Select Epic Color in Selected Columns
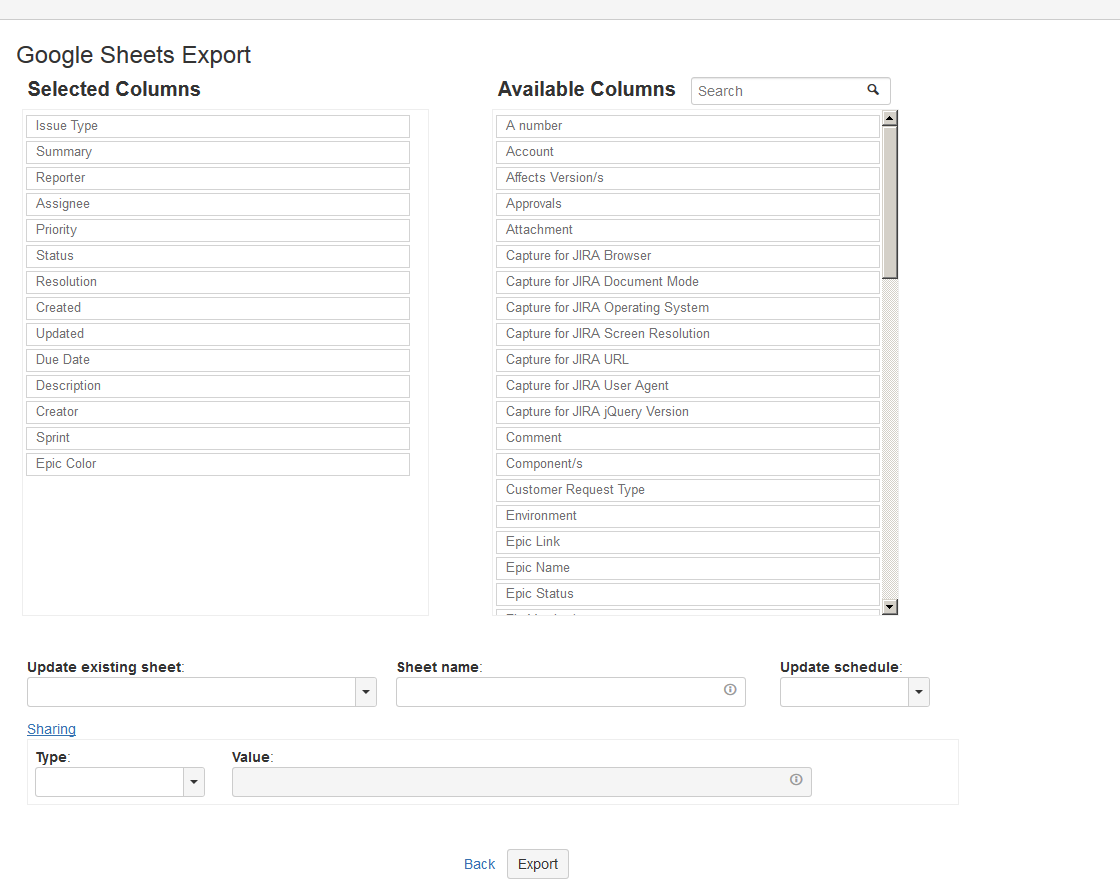 click(218, 464)
